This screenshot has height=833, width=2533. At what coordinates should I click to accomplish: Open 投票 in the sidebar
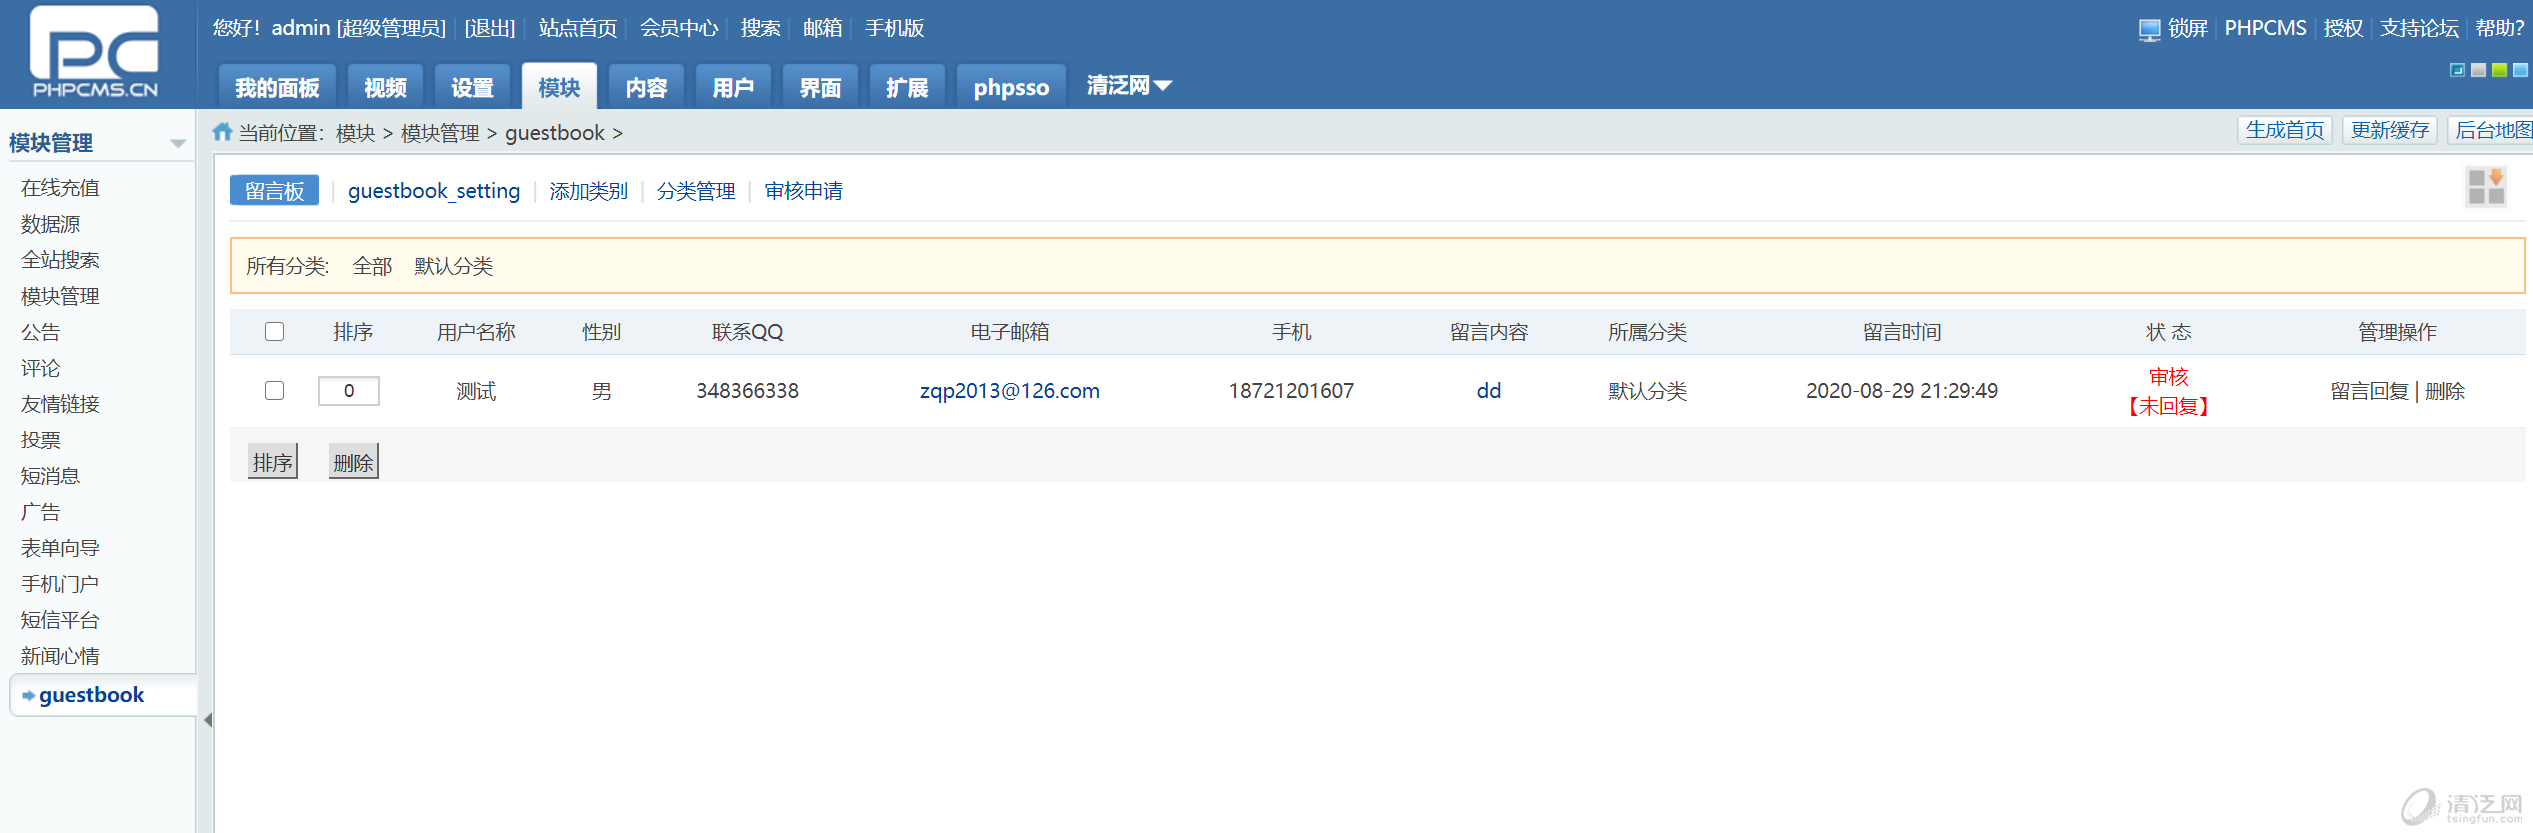(40, 440)
